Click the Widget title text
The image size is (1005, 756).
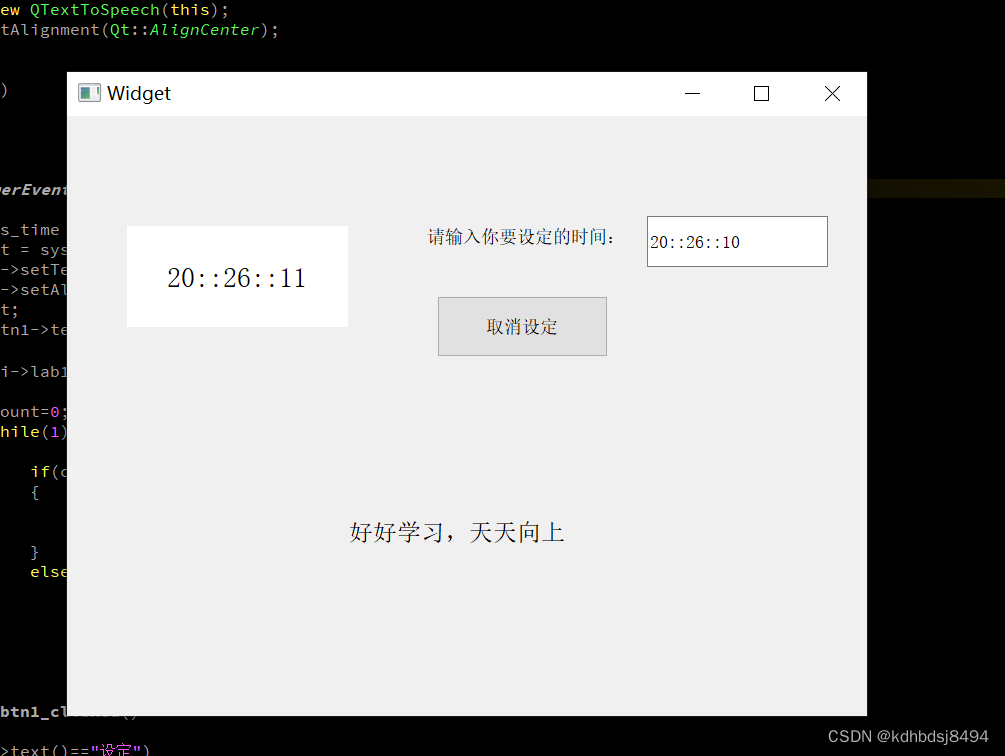pyautogui.click(x=140, y=93)
